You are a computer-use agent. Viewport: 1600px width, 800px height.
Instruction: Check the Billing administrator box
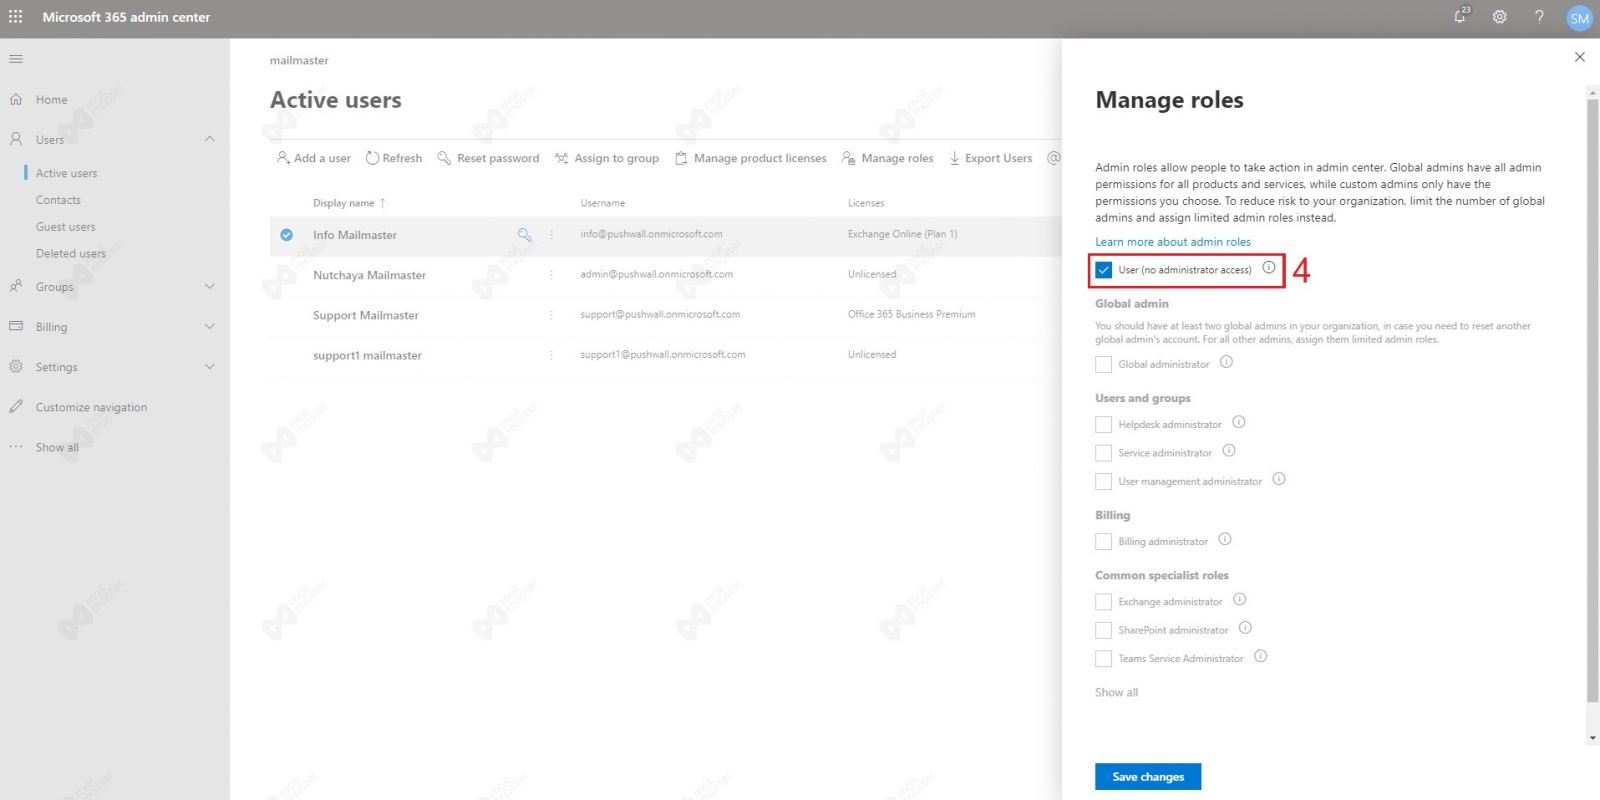coord(1104,542)
